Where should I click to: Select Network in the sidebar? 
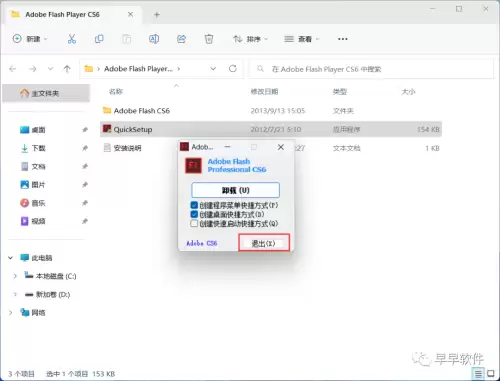point(33,312)
